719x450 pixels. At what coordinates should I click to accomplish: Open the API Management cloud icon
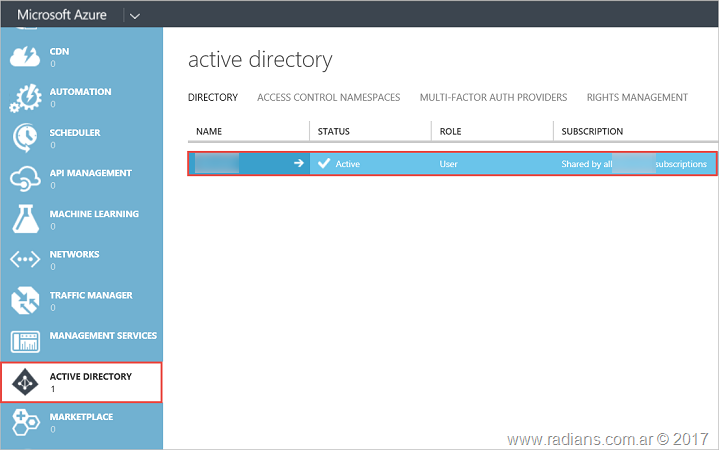click(x=24, y=178)
